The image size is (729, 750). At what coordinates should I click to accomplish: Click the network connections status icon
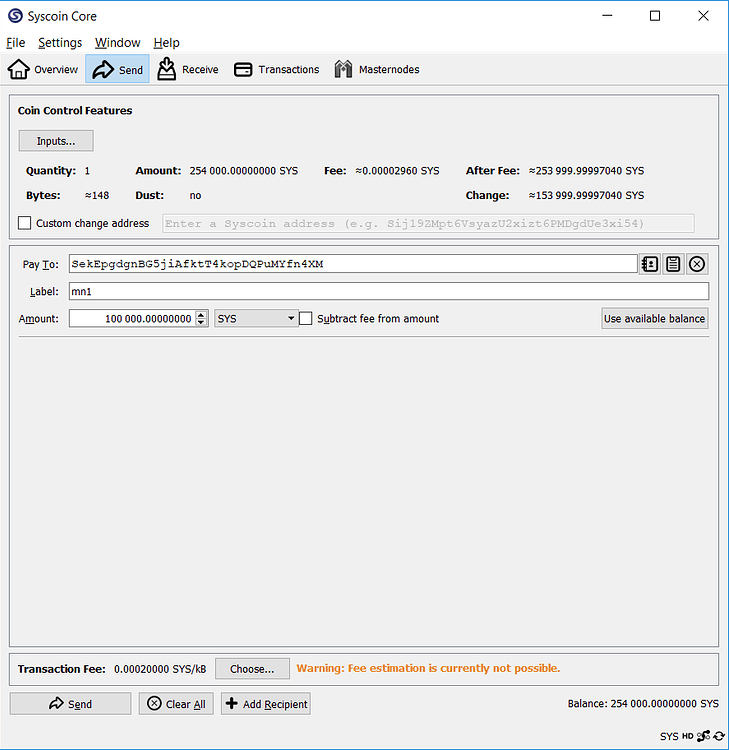pos(704,736)
